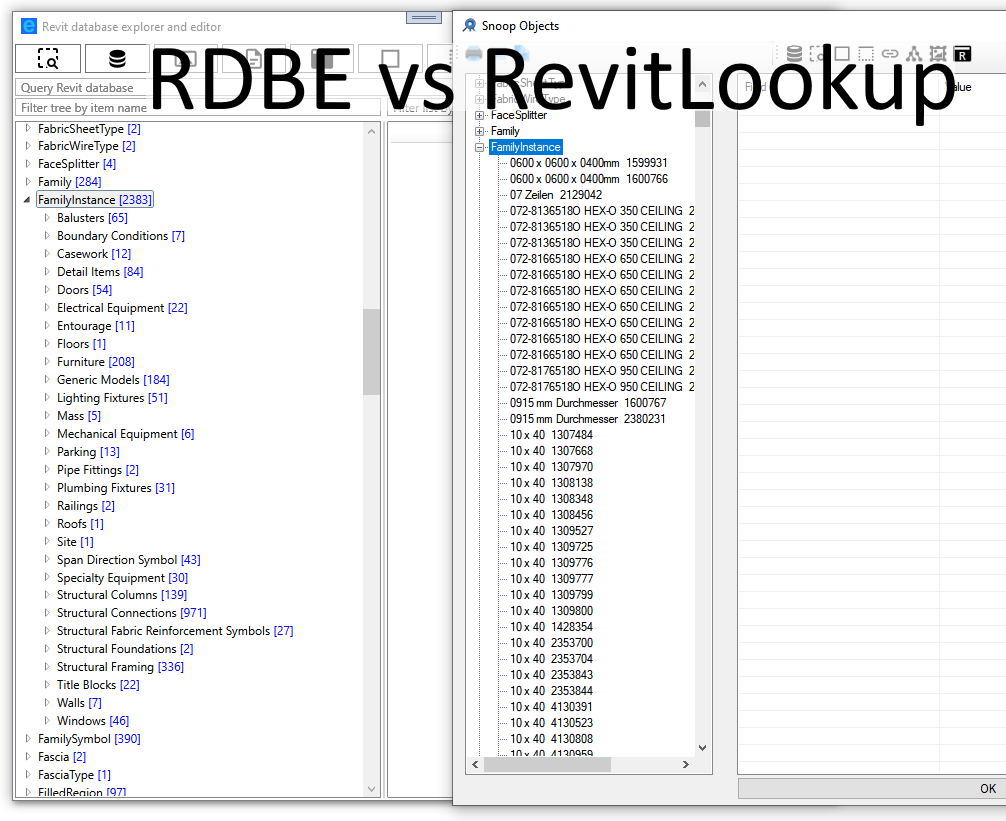Select the Plumbing Fixtures [31] item
Viewport: 1006px width, 821px height.
115,487
